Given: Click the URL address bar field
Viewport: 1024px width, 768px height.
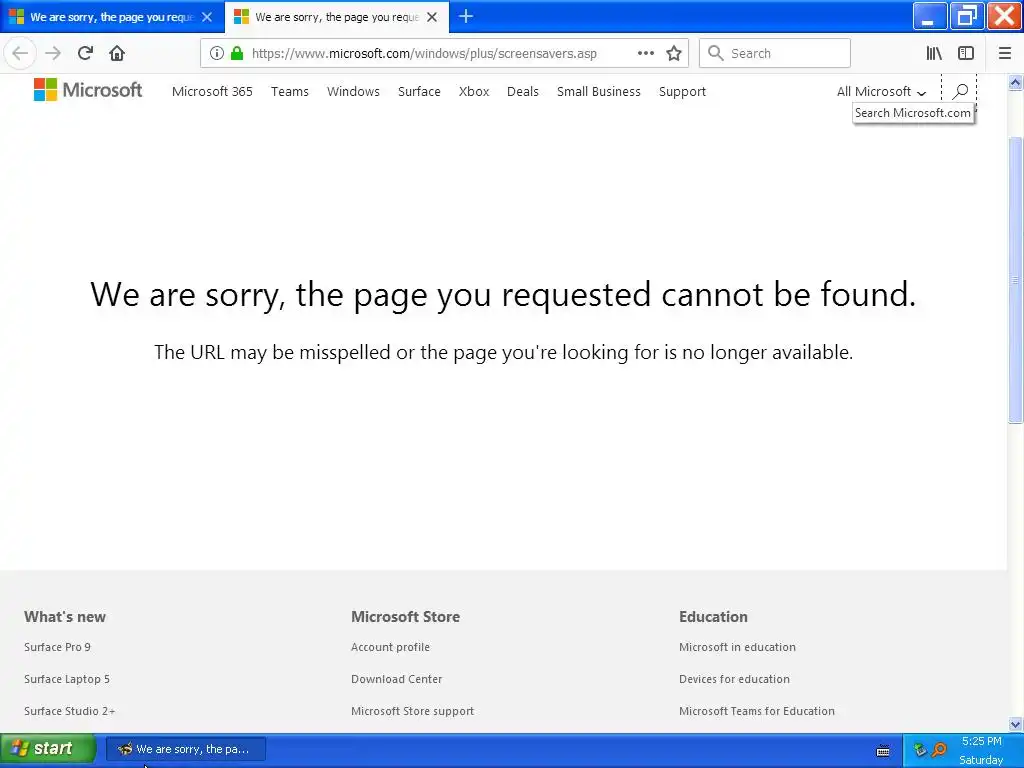Looking at the screenshot, I should (444, 54).
